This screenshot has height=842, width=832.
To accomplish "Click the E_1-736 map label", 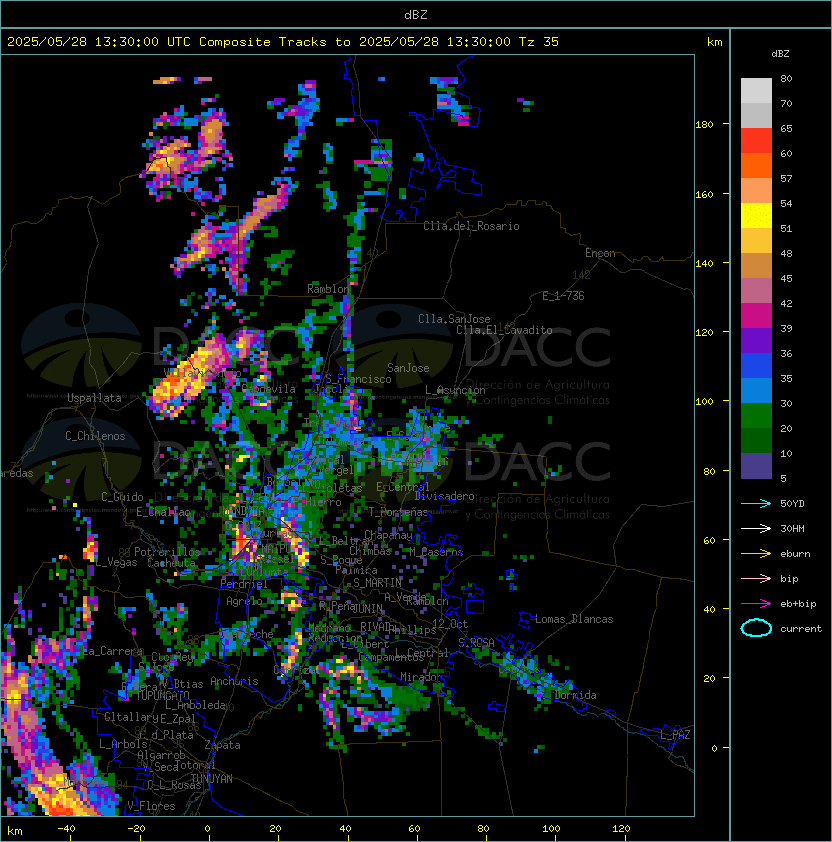I will 563,296.
